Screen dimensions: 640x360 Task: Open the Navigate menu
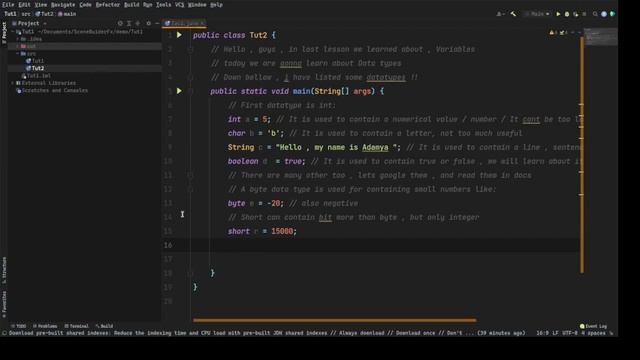click(63, 5)
